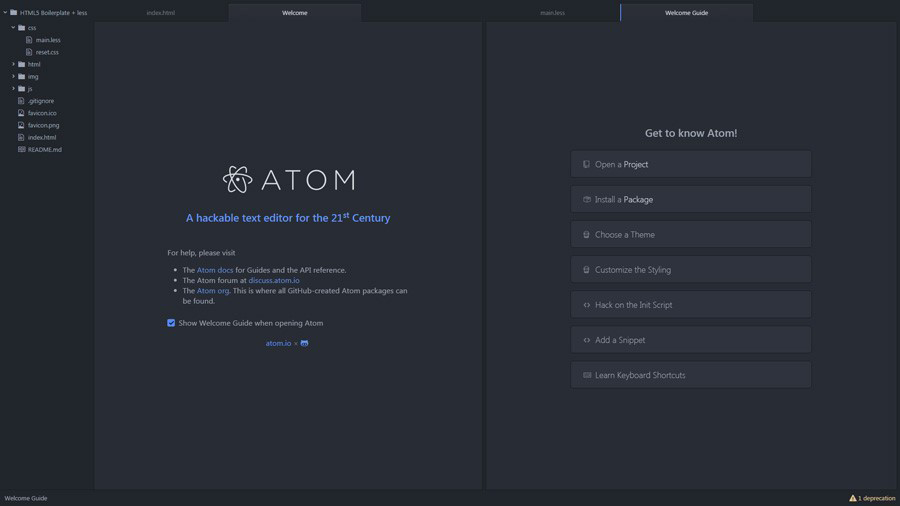Image resolution: width=900 pixels, height=506 pixels.
Task: Click the css folder icon
Action: coord(21,28)
